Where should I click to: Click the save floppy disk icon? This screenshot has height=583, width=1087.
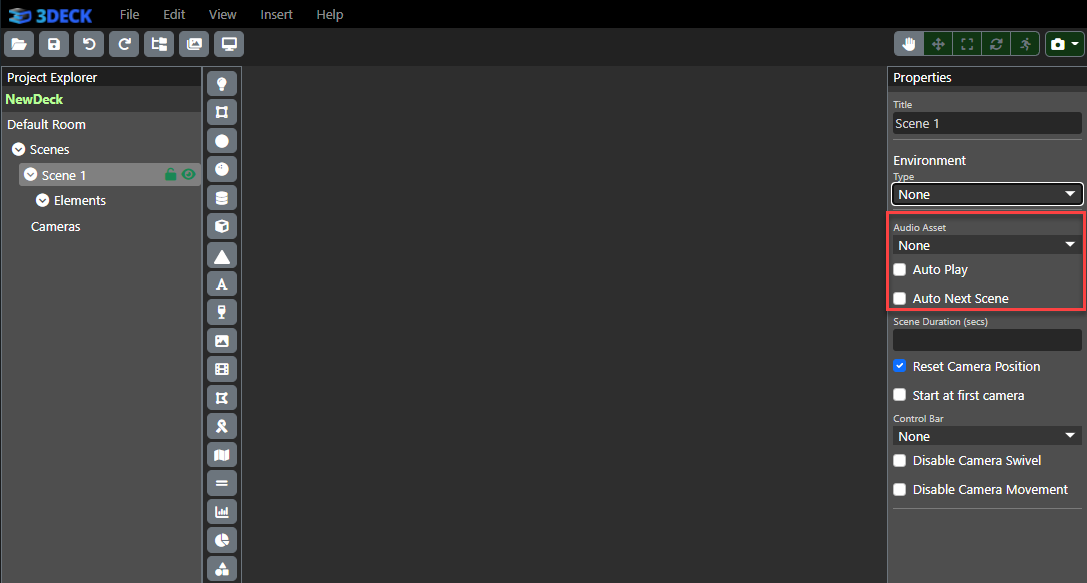(54, 44)
